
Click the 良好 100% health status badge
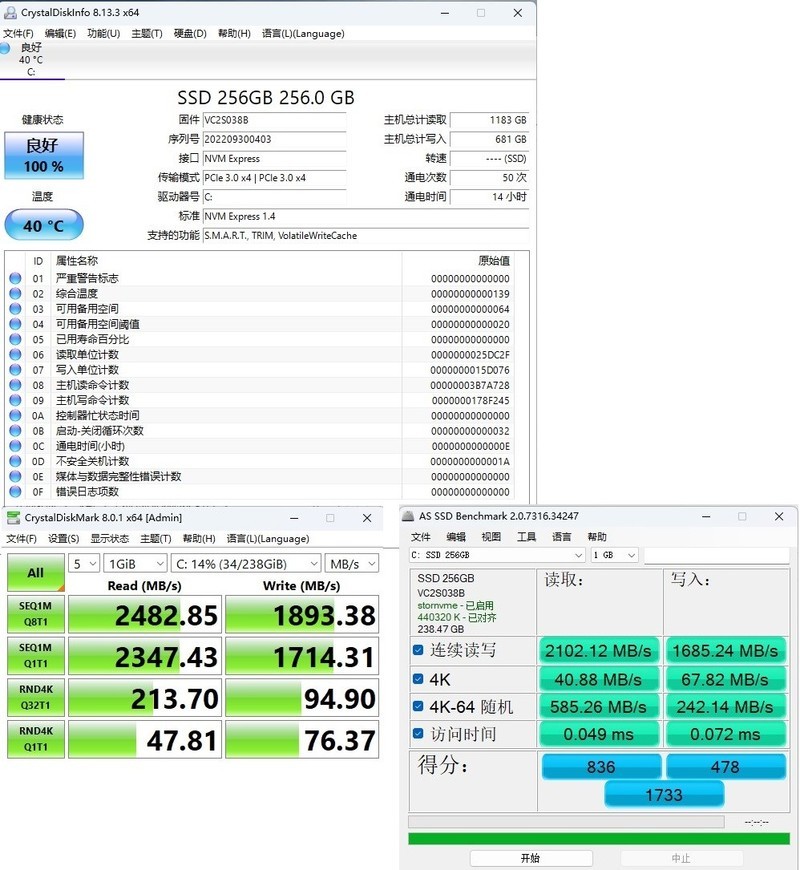coord(43,155)
